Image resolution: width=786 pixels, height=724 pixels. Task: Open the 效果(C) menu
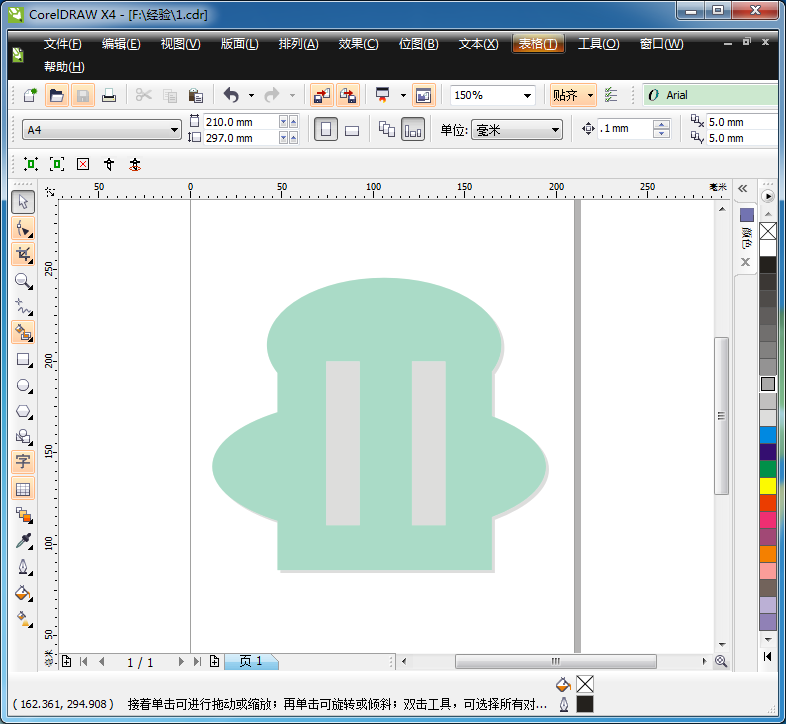(358, 44)
